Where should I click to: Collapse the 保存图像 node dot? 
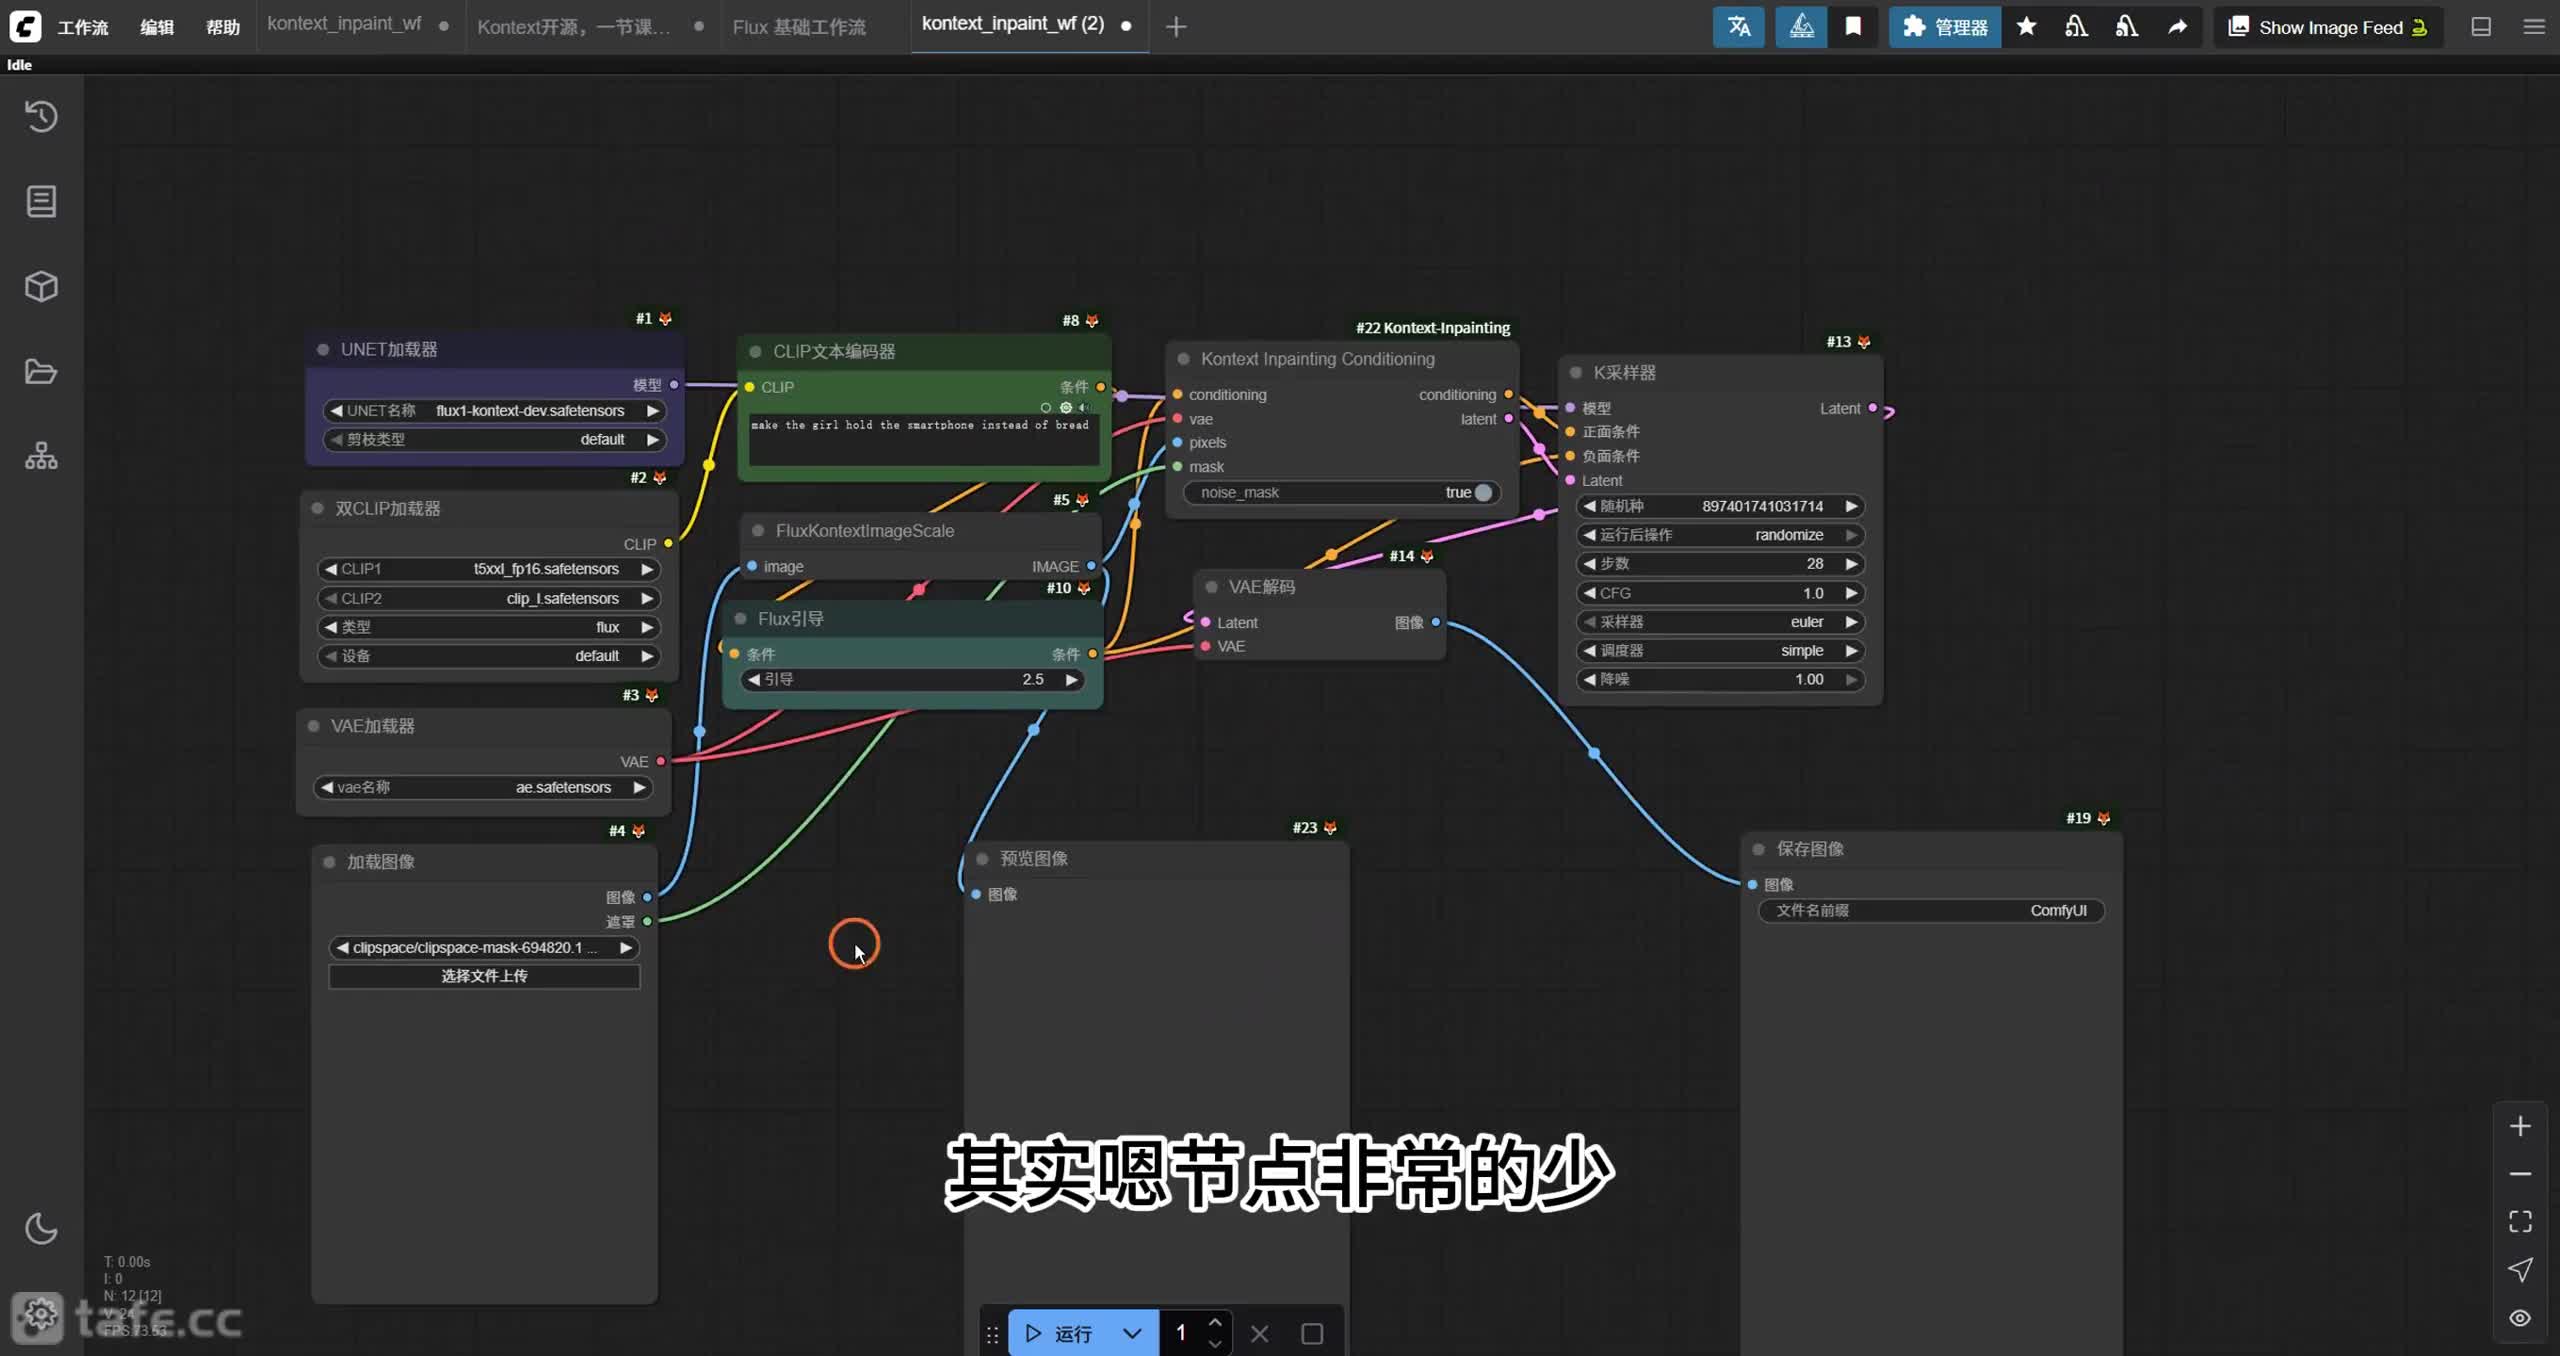[x=1759, y=849]
